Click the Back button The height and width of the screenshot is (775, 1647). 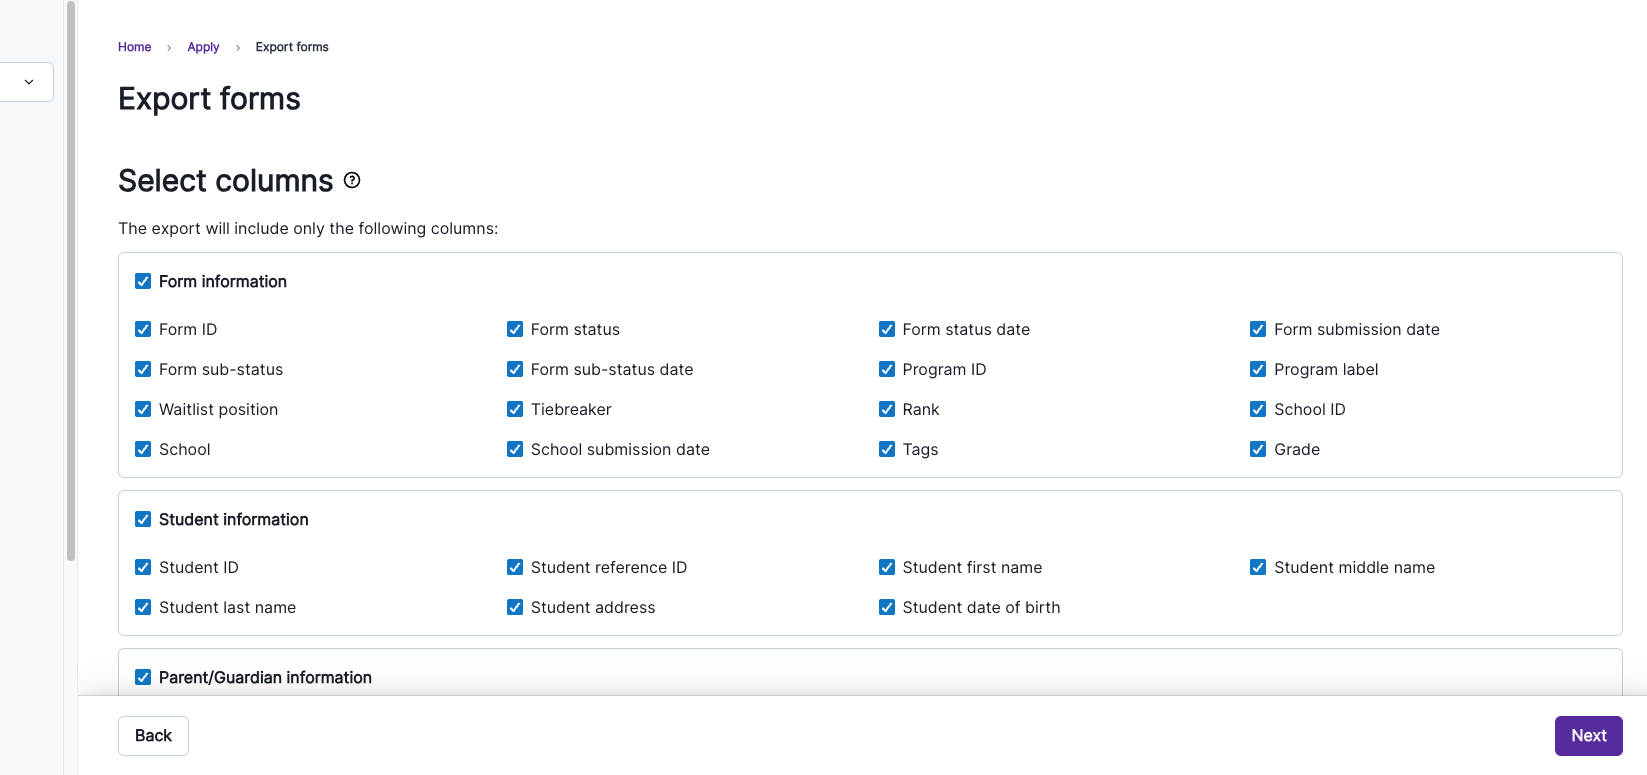tap(153, 736)
